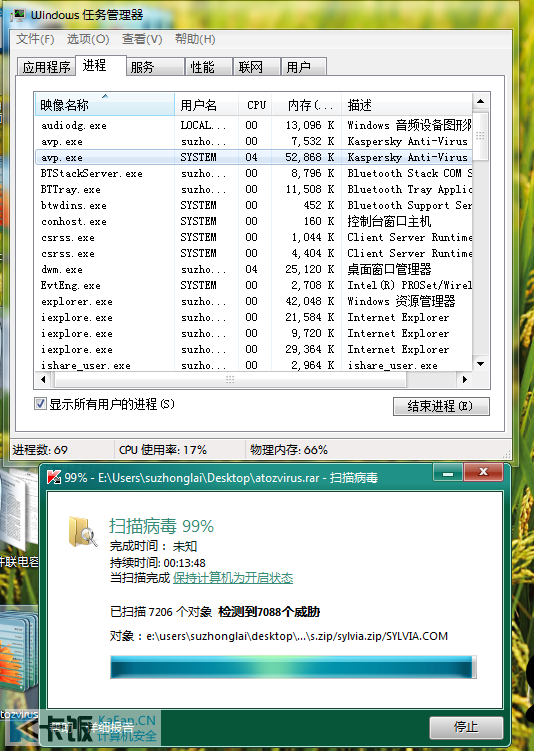This screenshot has height=751, width=534.
Task: Click the process list down scroll arrow
Action: click(x=480, y=364)
